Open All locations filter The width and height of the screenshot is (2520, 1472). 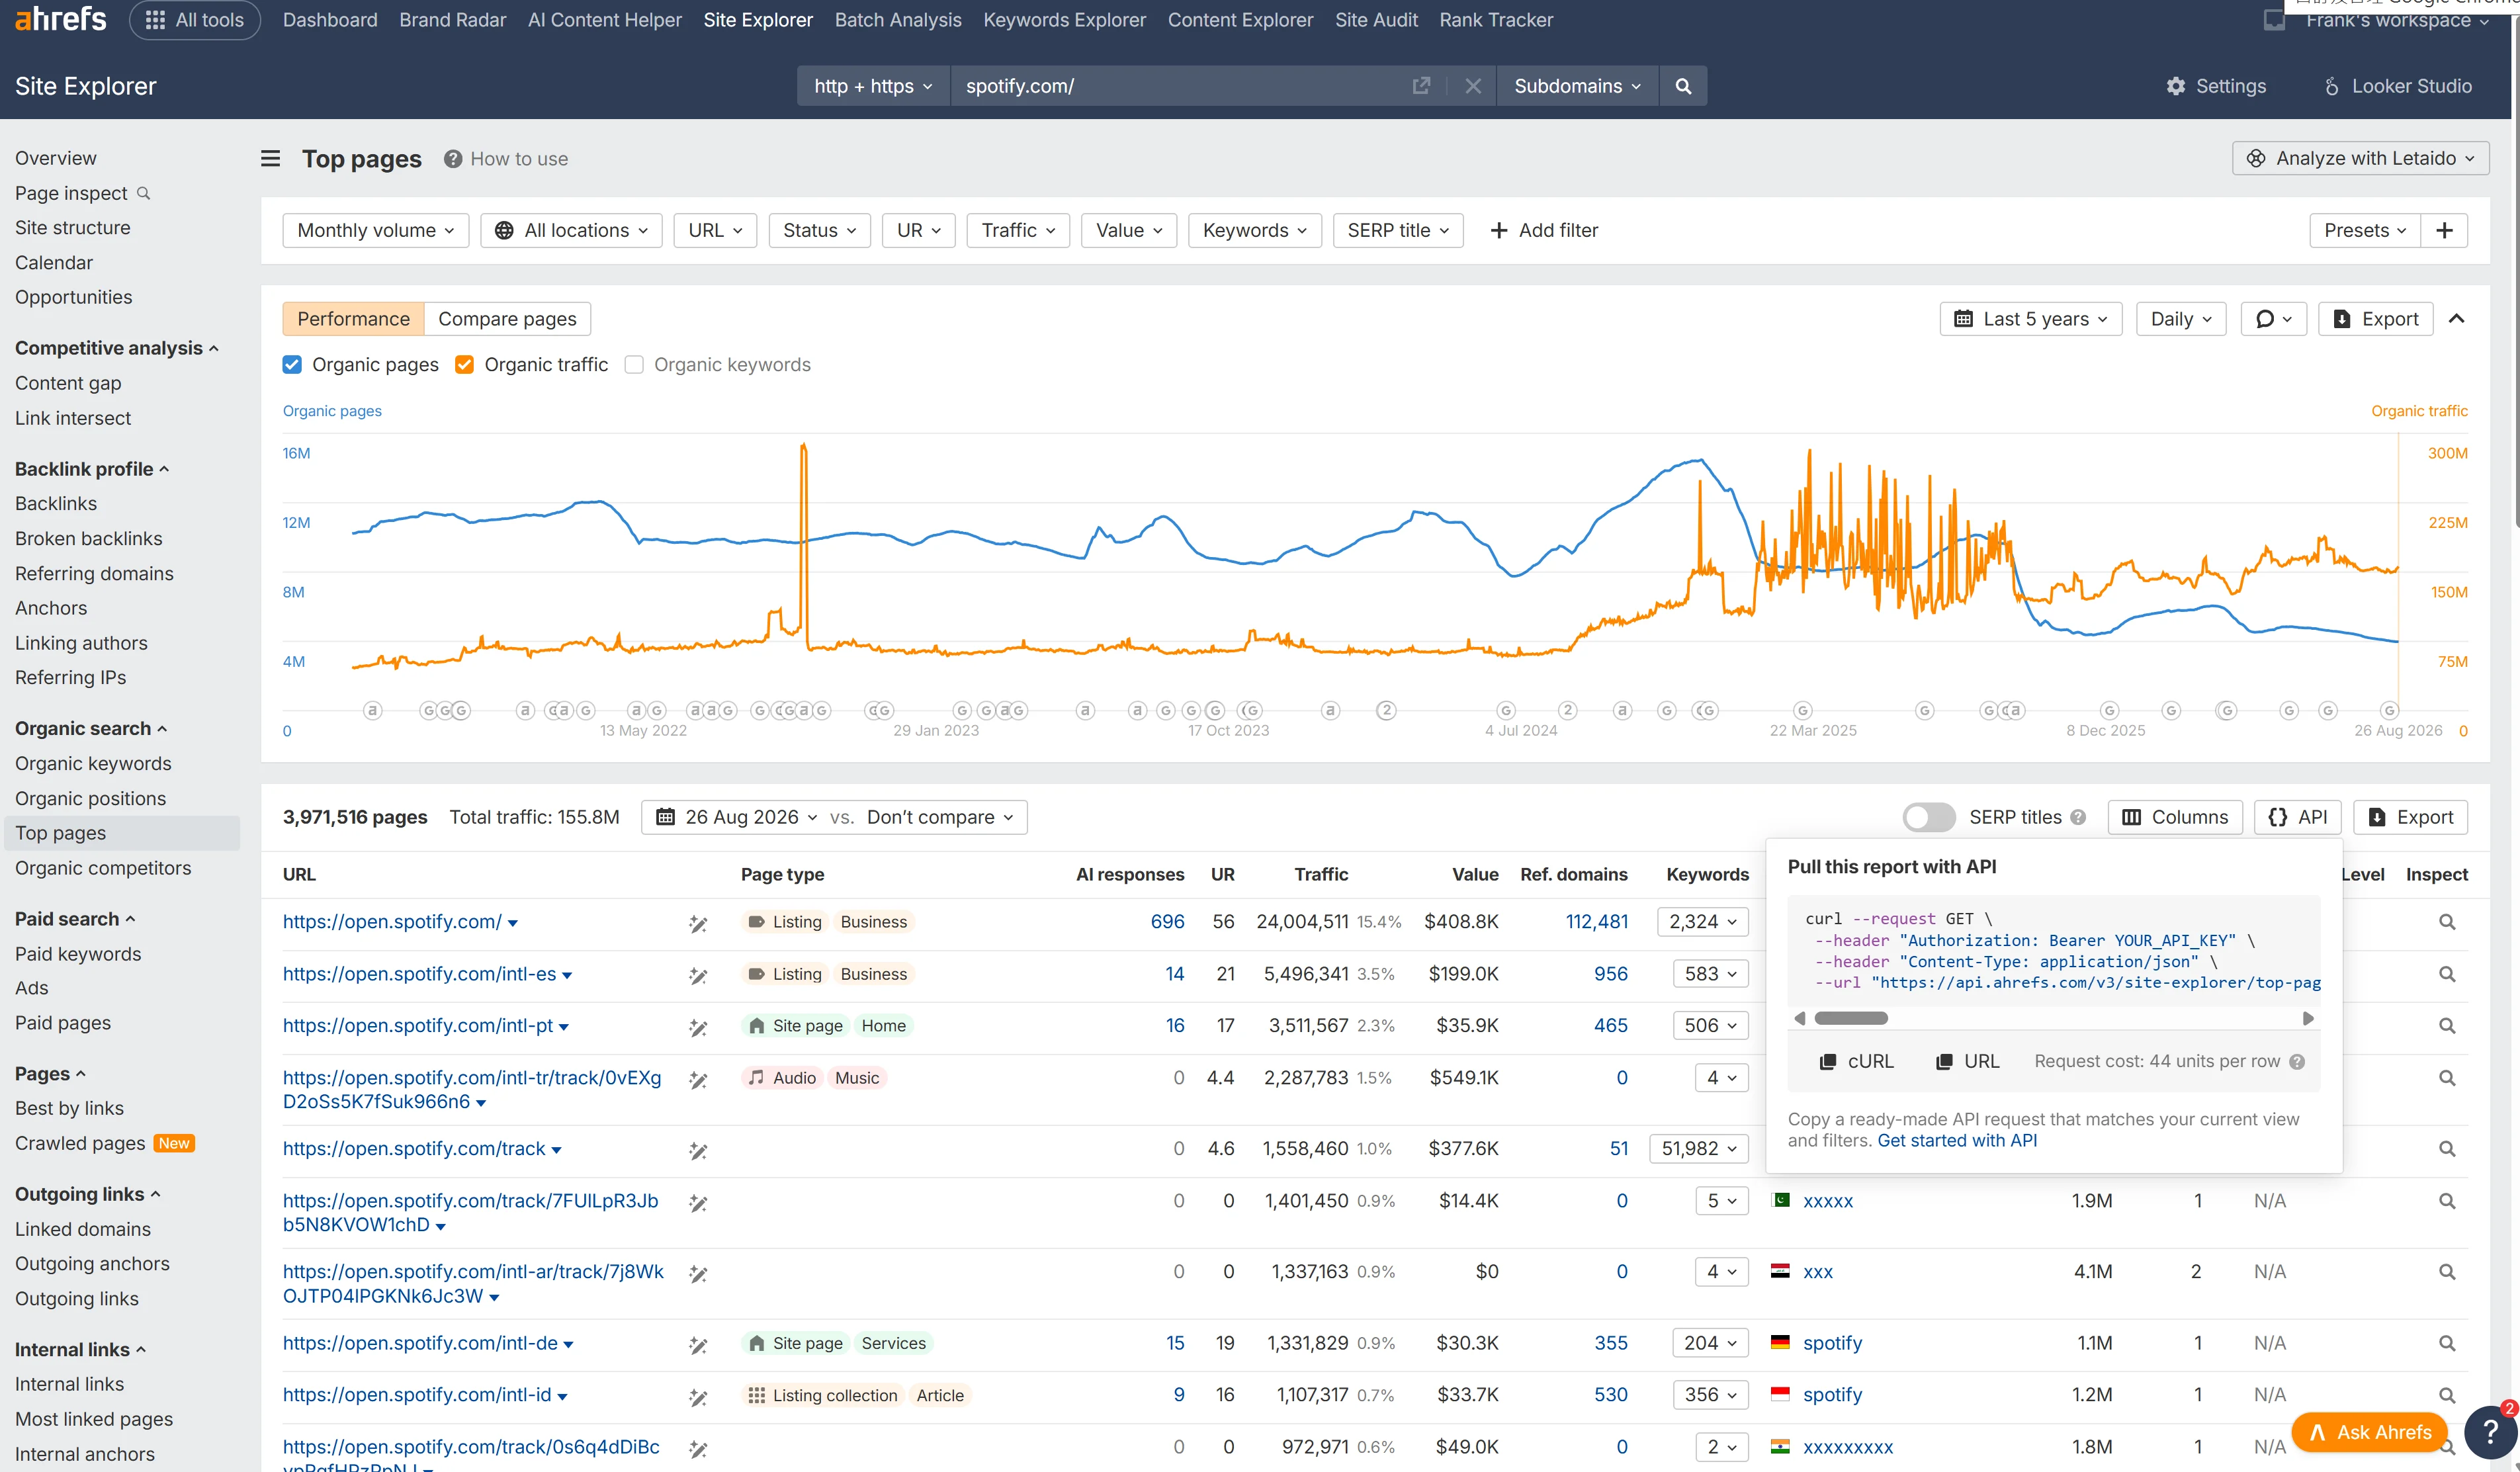click(571, 230)
